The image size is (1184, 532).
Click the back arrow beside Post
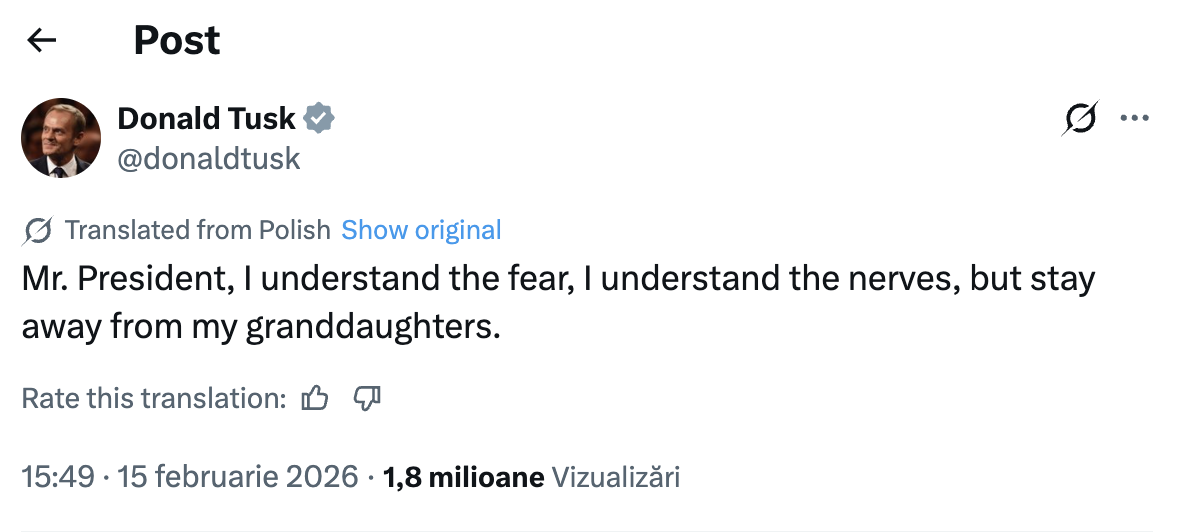[41, 40]
